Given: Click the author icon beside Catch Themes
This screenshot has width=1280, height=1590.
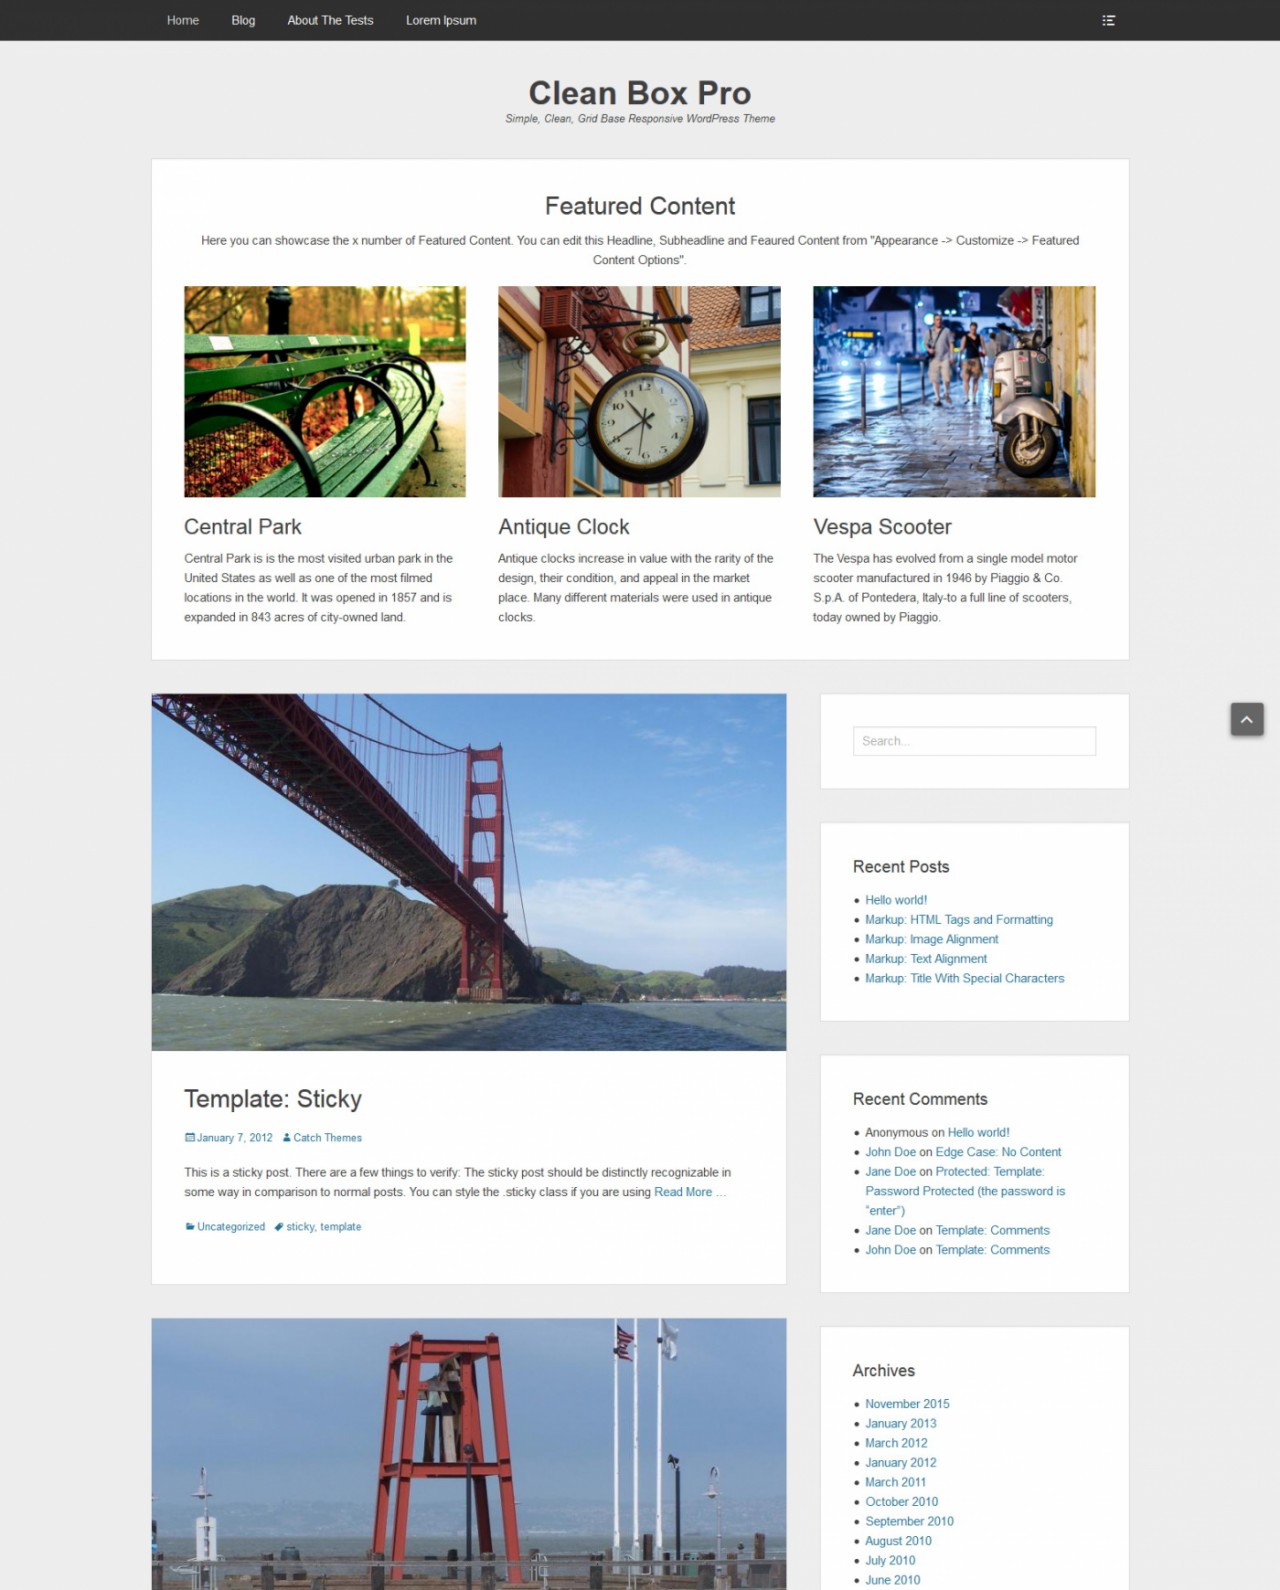Looking at the screenshot, I should click(287, 1137).
